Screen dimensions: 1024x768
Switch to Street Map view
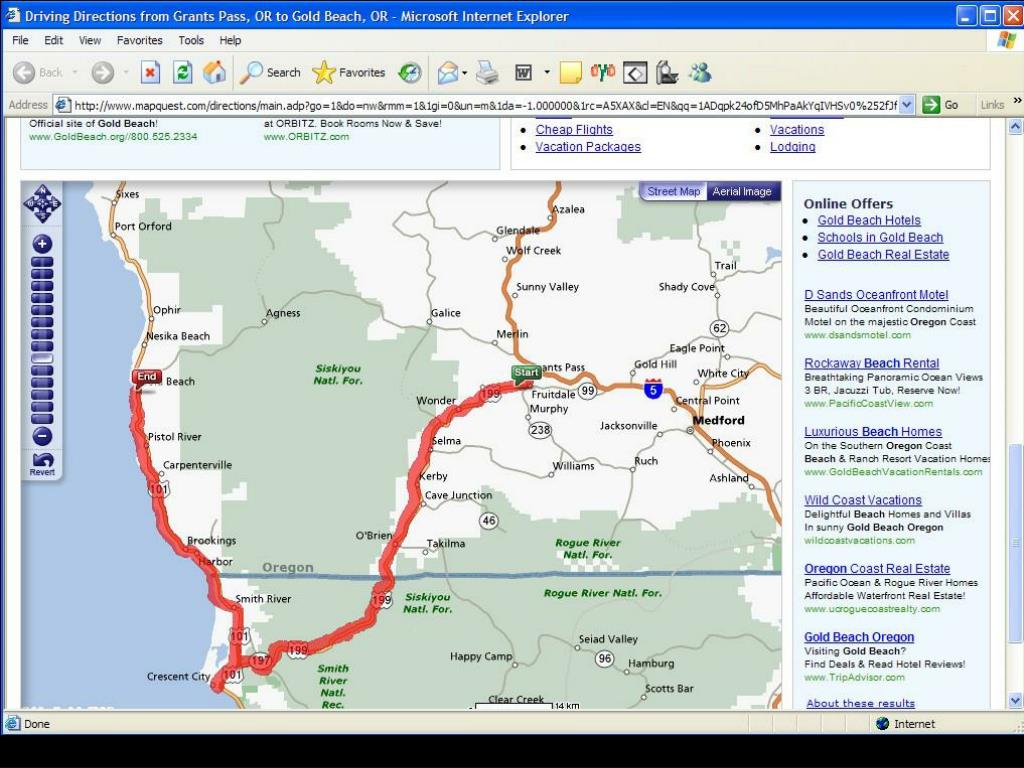click(673, 191)
